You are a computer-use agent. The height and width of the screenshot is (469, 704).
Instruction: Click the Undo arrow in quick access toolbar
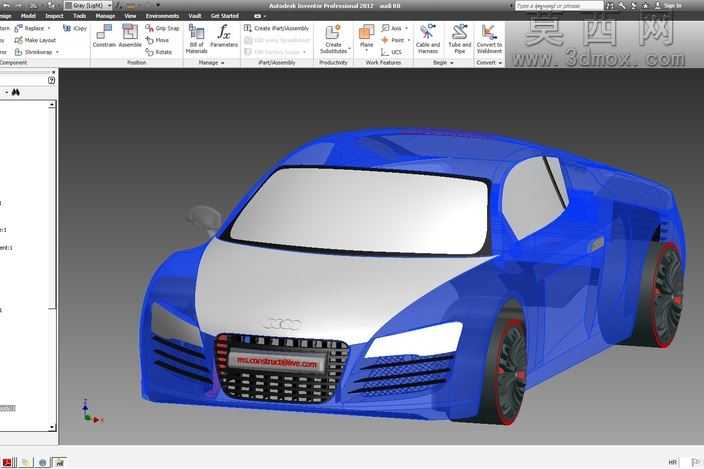pos(6,5)
